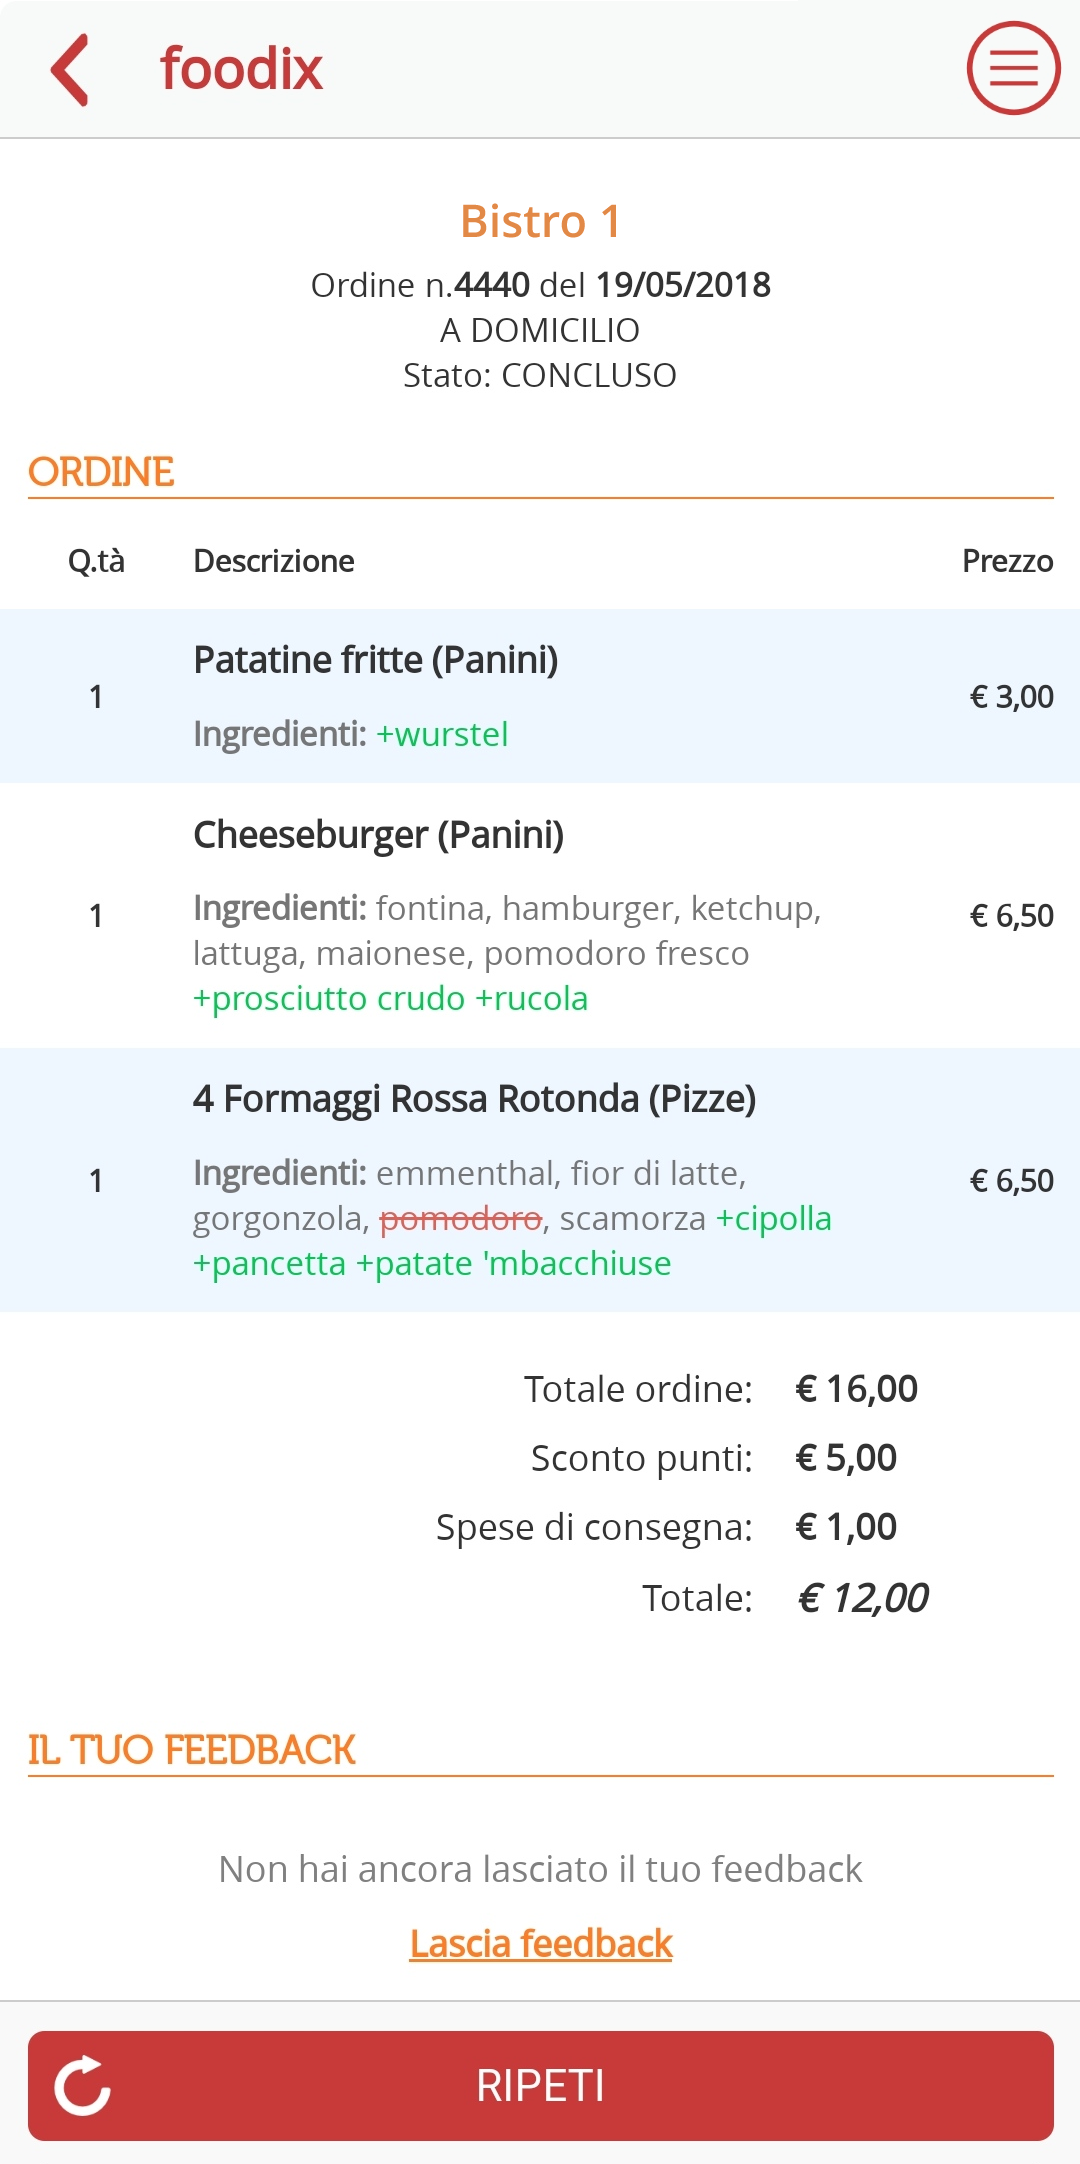Open the hamburger menu icon
Image resolution: width=1080 pixels, height=2164 pixels.
tap(1013, 68)
